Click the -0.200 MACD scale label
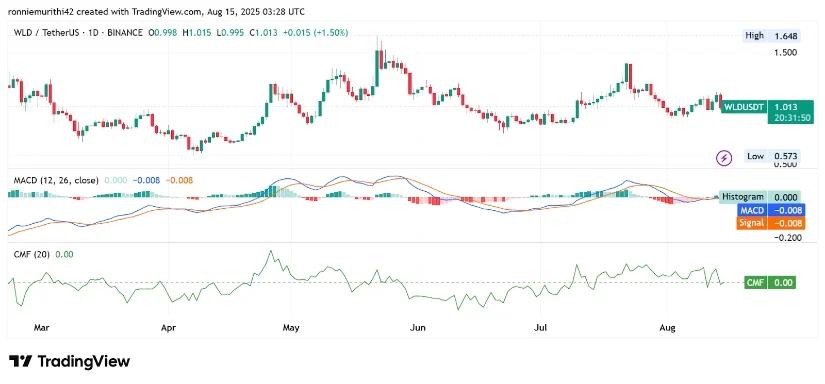 coord(787,237)
